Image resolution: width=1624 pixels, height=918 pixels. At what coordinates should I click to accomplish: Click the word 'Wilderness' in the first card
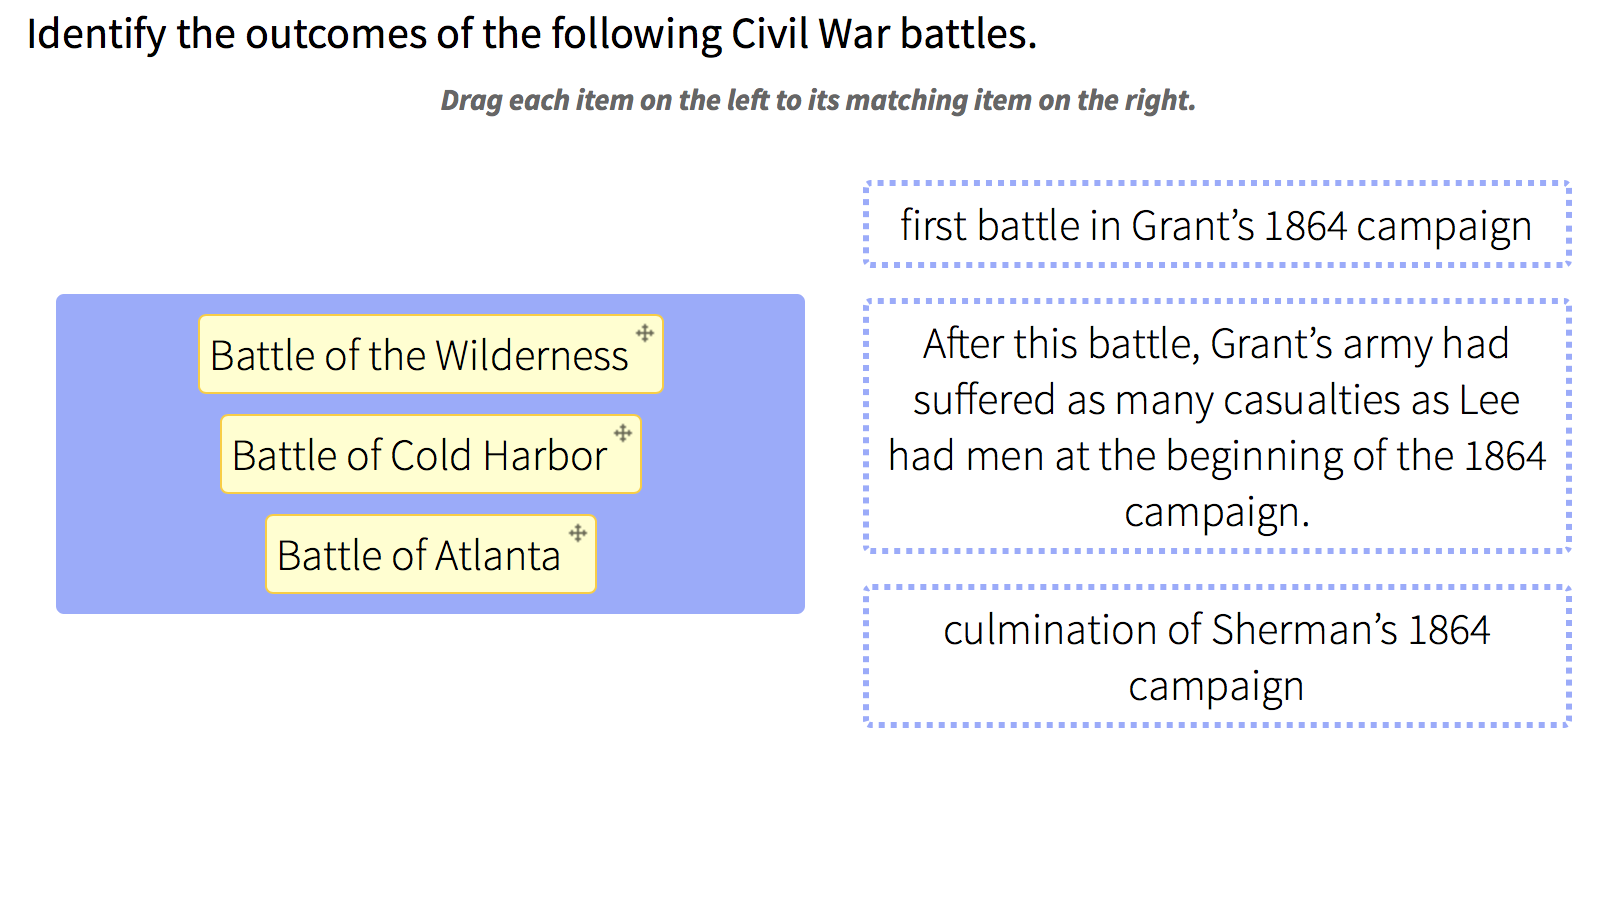coord(532,356)
